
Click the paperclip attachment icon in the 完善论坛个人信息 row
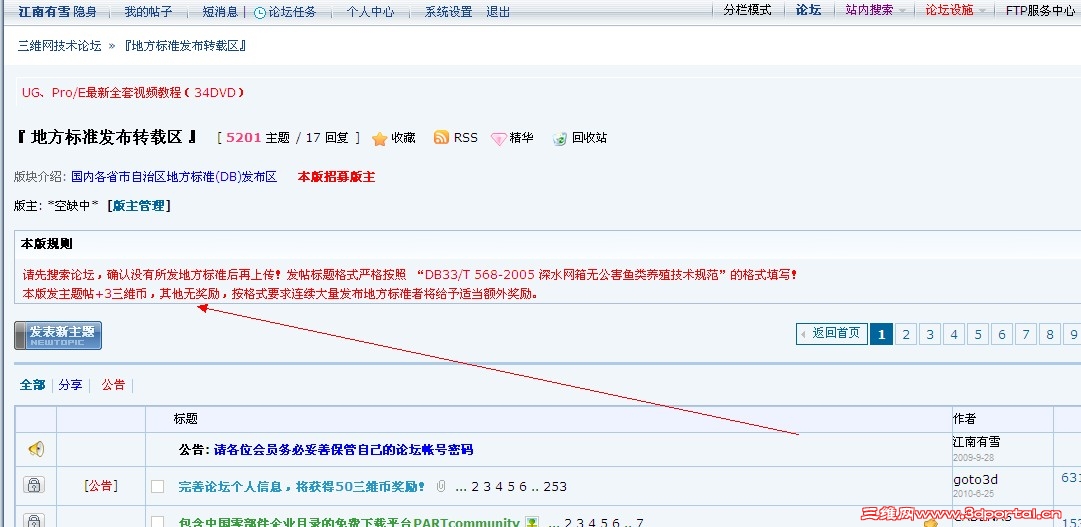click(441, 486)
